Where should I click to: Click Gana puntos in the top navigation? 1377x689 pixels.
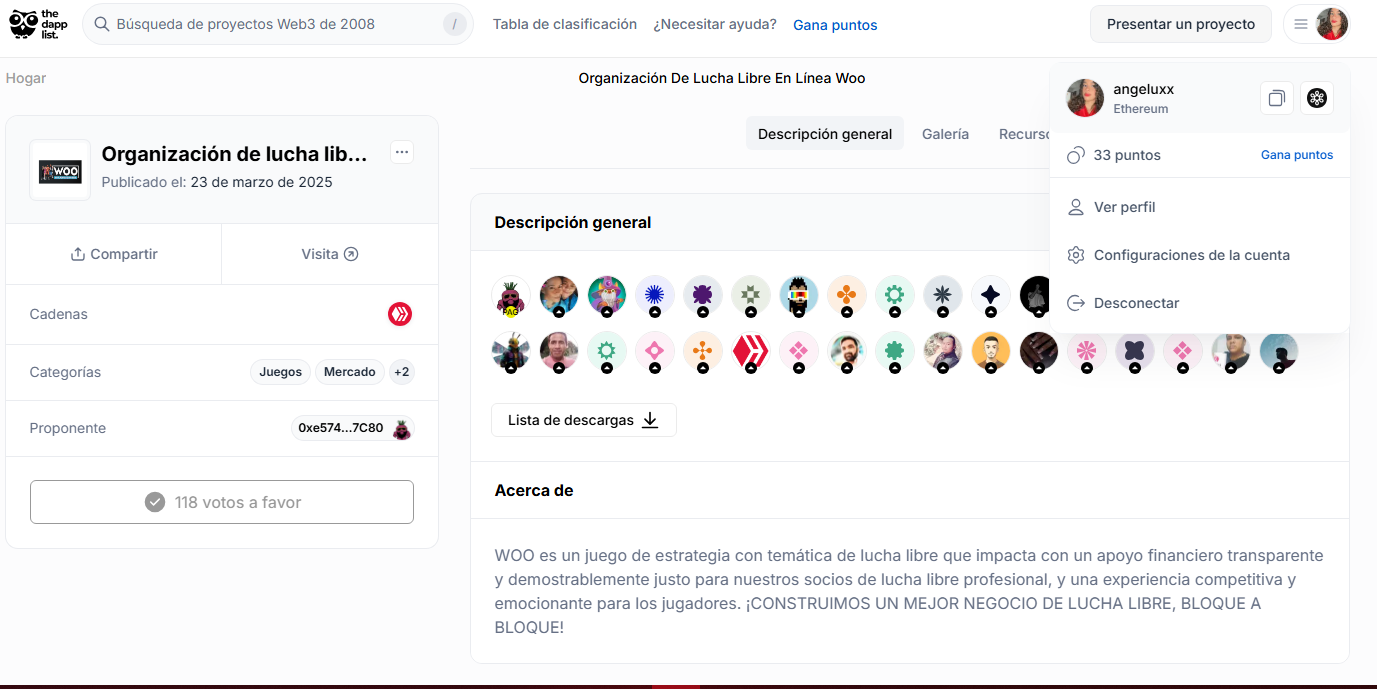coord(835,25)
